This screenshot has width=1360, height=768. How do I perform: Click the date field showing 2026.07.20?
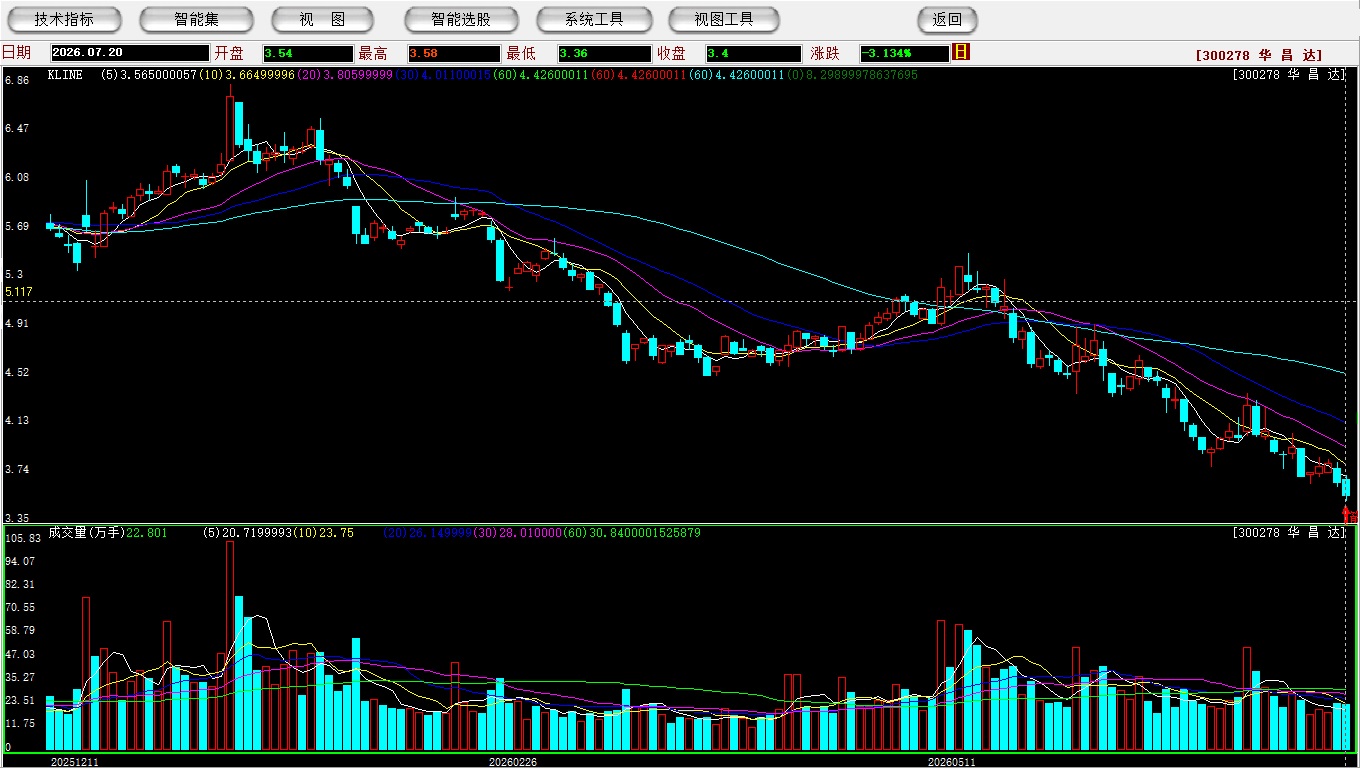pos(128,53)
